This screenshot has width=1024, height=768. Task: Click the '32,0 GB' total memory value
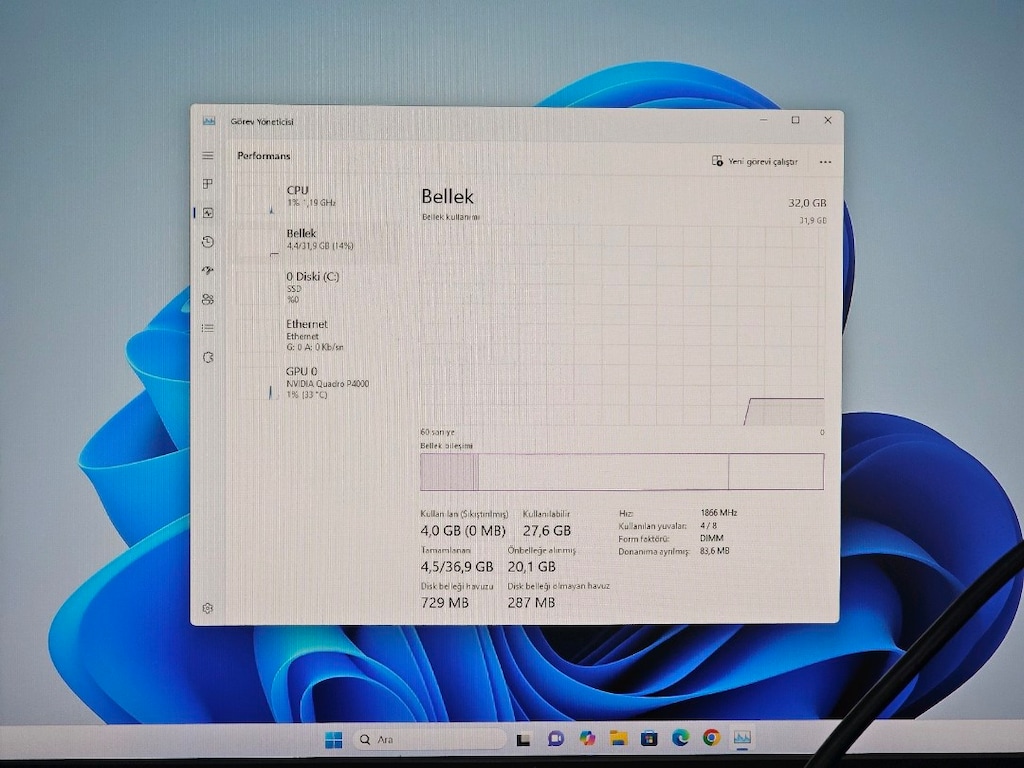tap(807, 203)
